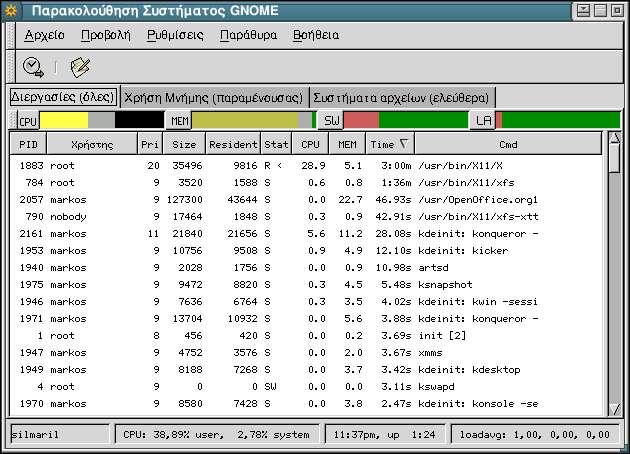Image resolution: width=630 pixels, height=454 pixels.
Task: Open the Βοήθεια menu
Action: [316, 35]
